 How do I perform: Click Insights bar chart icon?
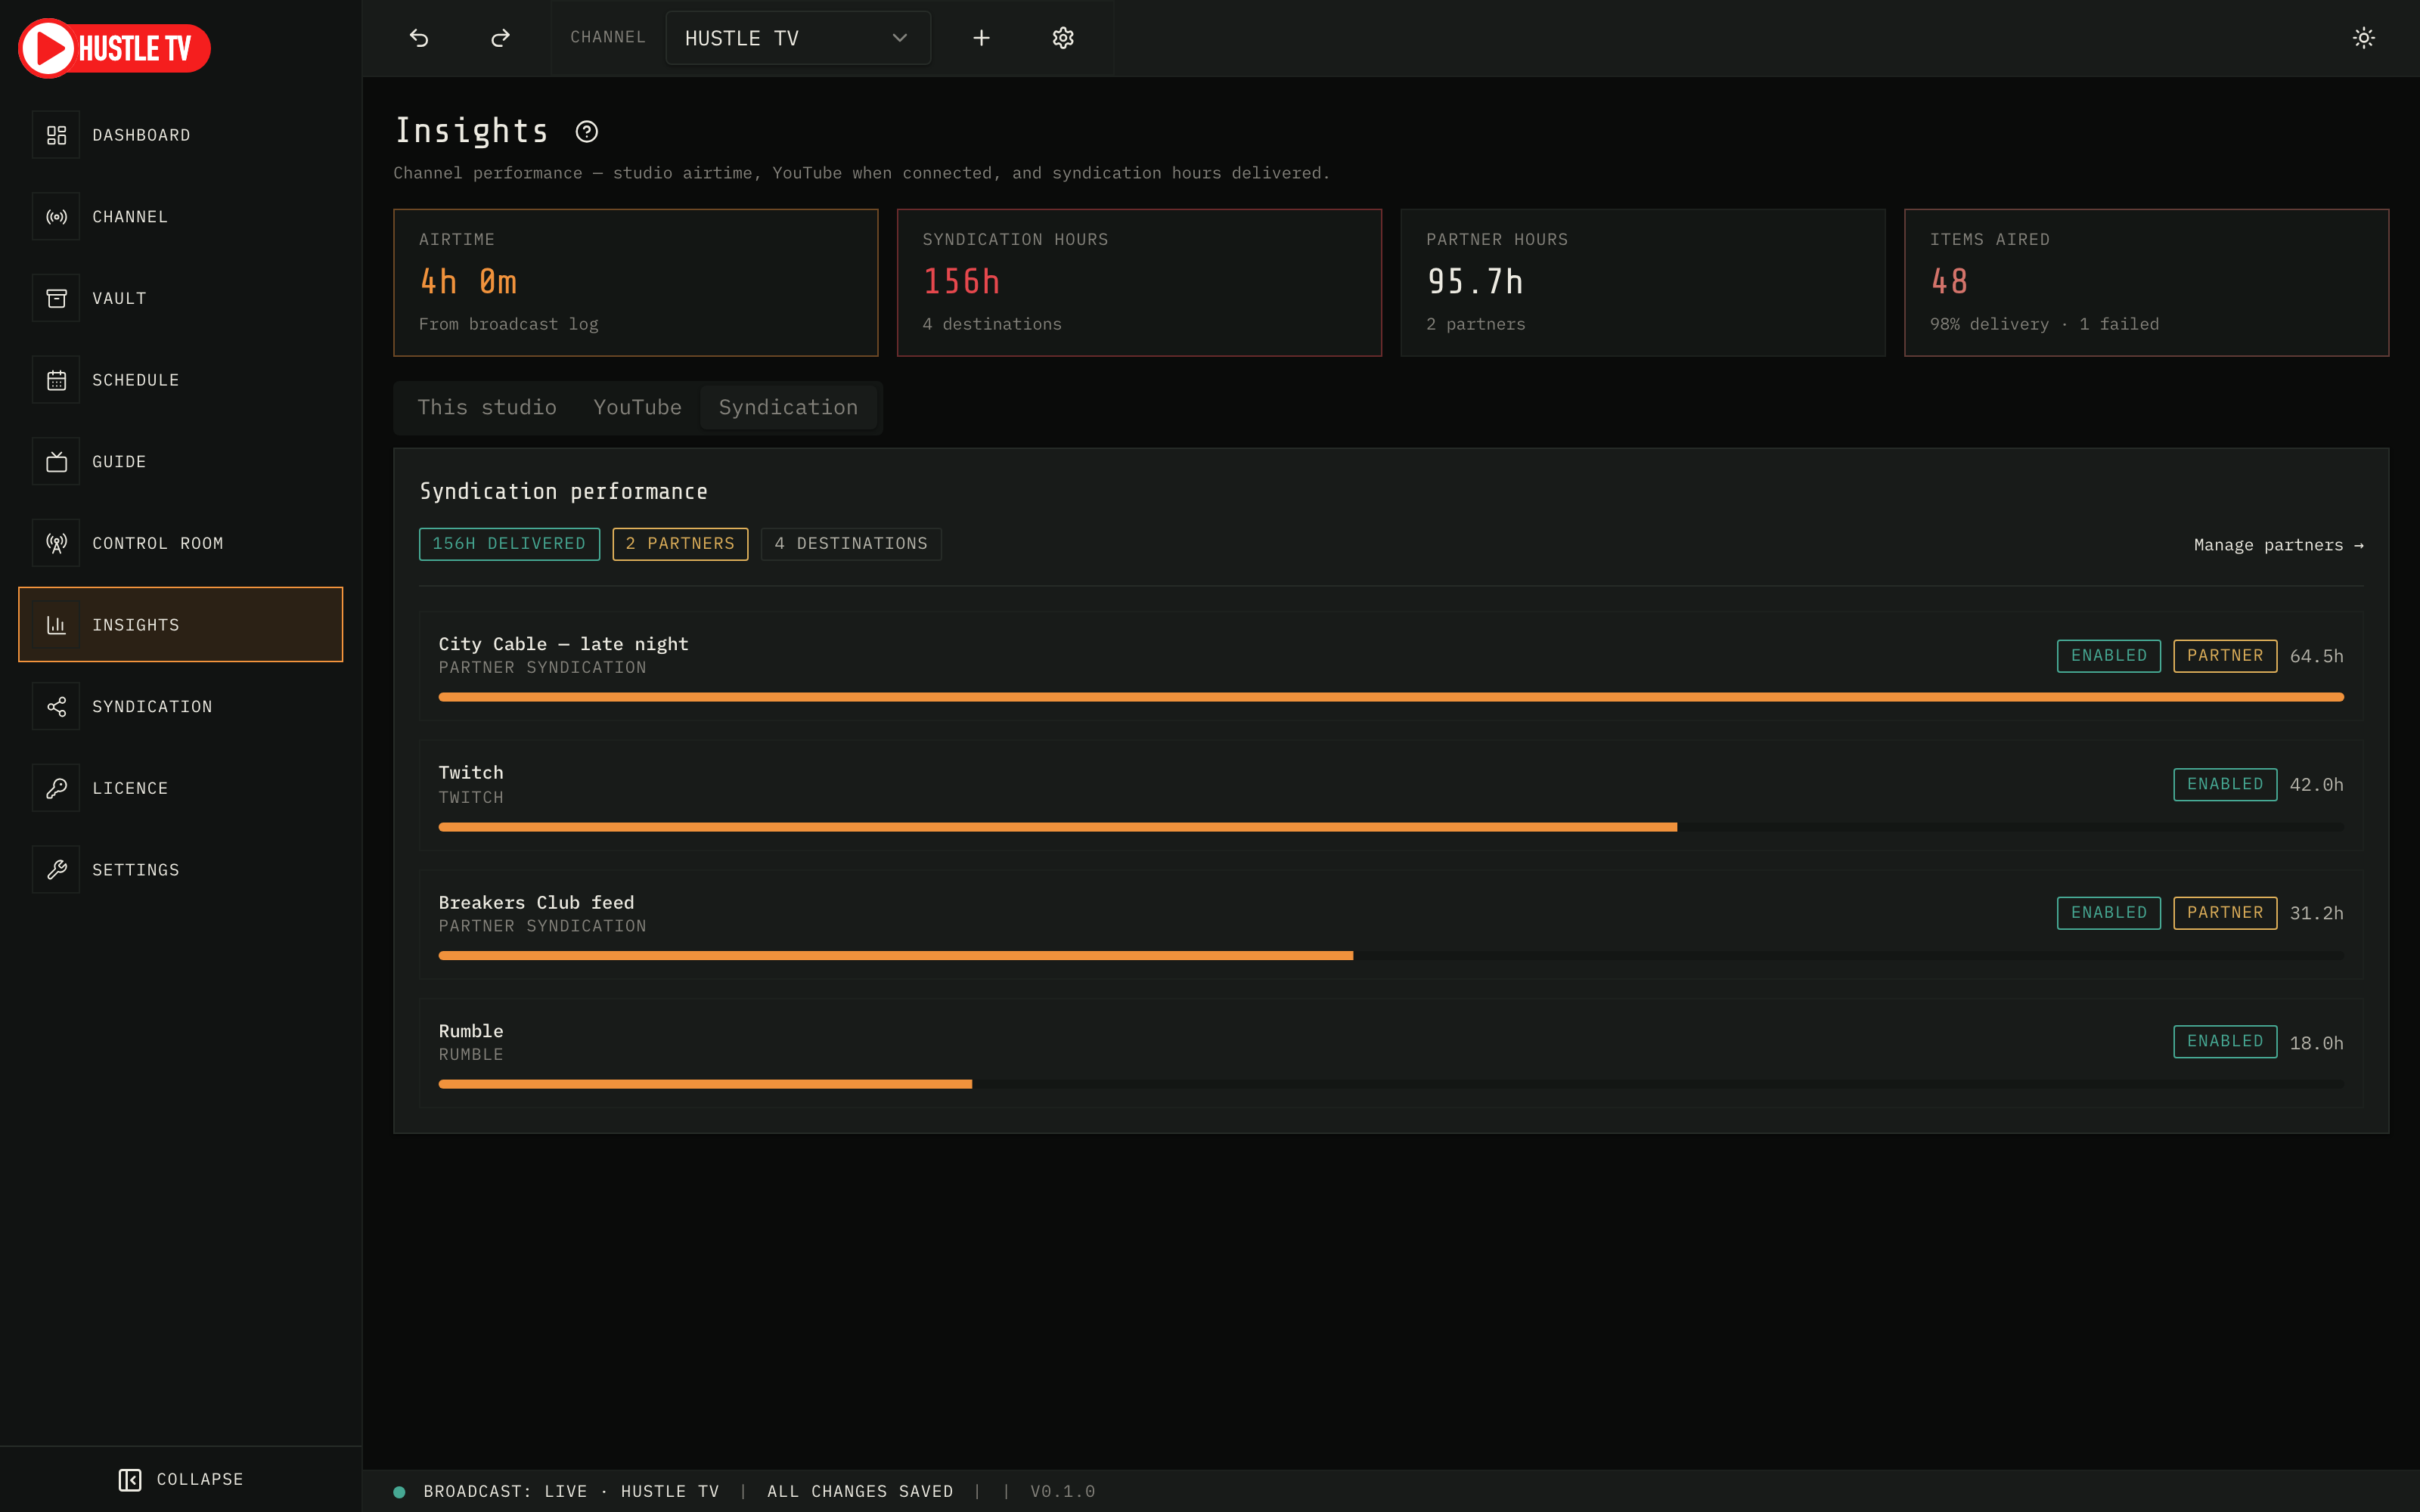pyautogui.click(x=56, y=625)
